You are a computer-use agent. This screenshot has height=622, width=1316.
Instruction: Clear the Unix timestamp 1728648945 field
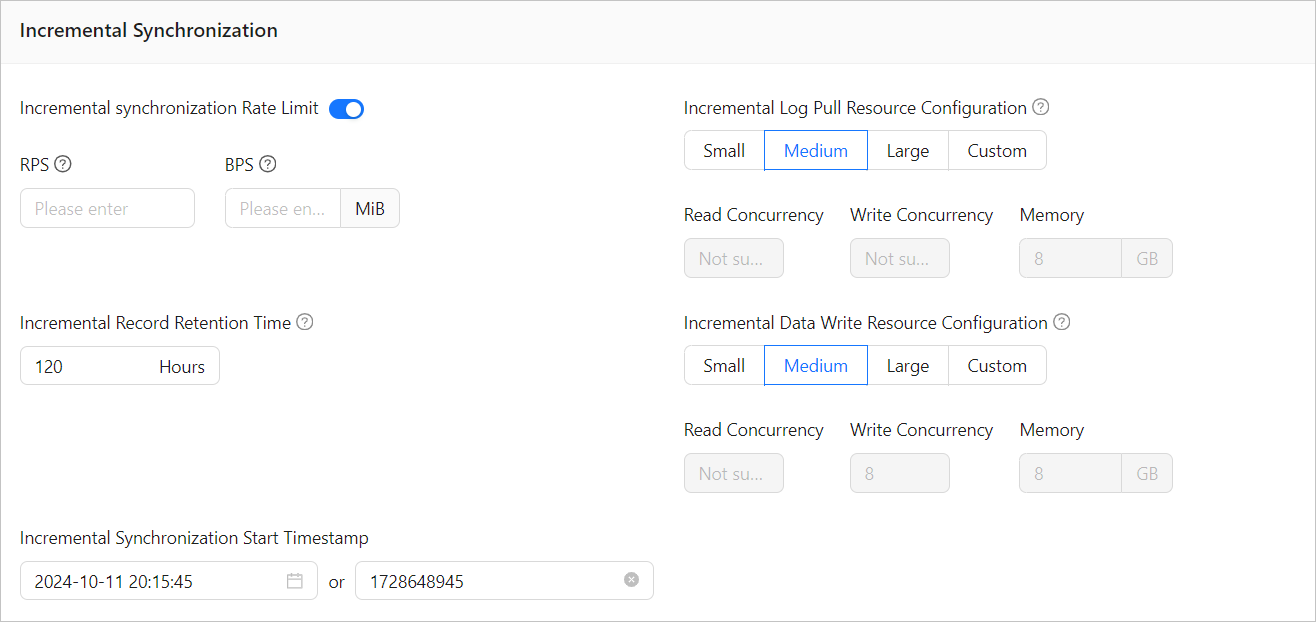pyautogui.click(x=631, y=580)
